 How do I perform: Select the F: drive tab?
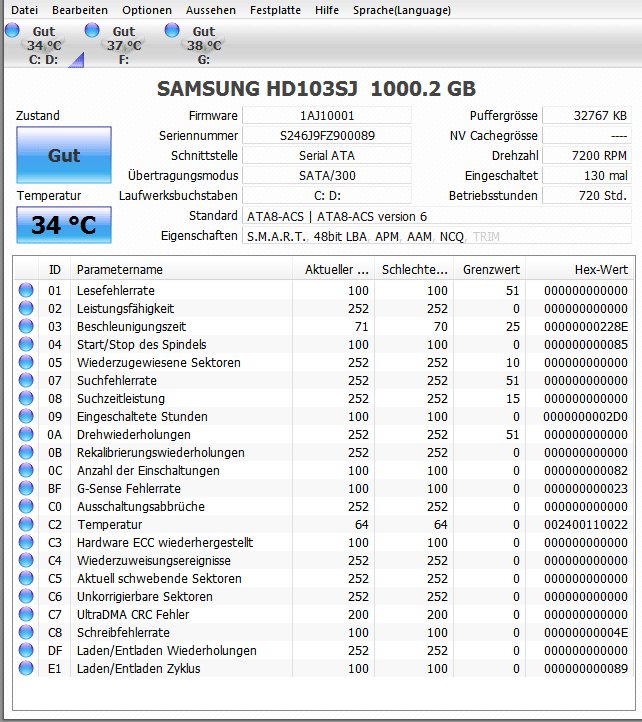click(124, 45)
